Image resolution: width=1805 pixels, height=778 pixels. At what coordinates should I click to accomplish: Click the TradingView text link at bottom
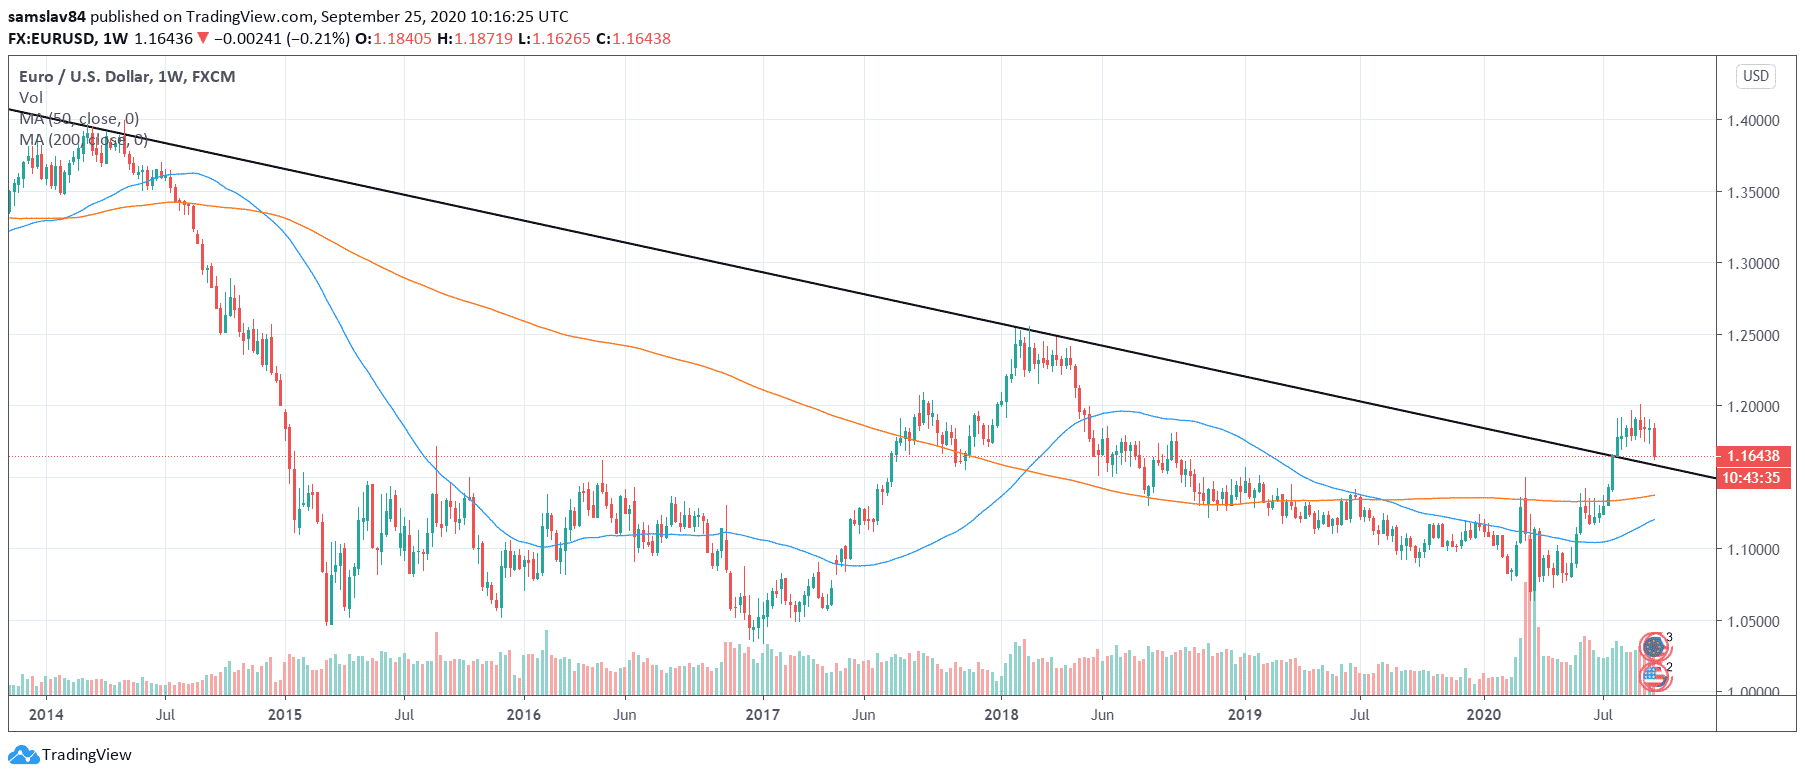(x=86, y=755)
